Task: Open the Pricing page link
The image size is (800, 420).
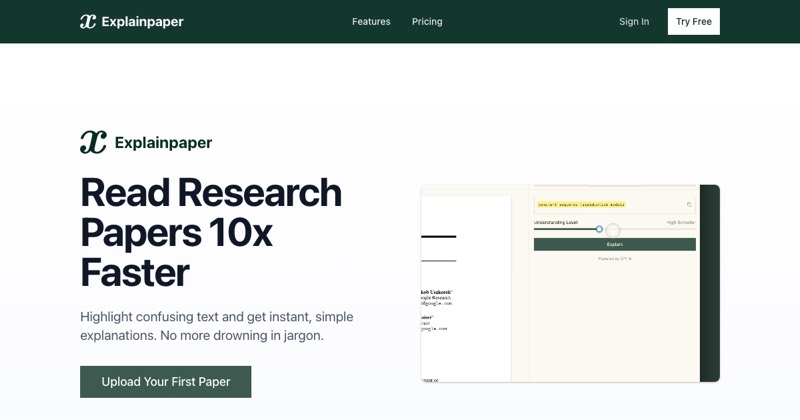Action: [427, 21]
